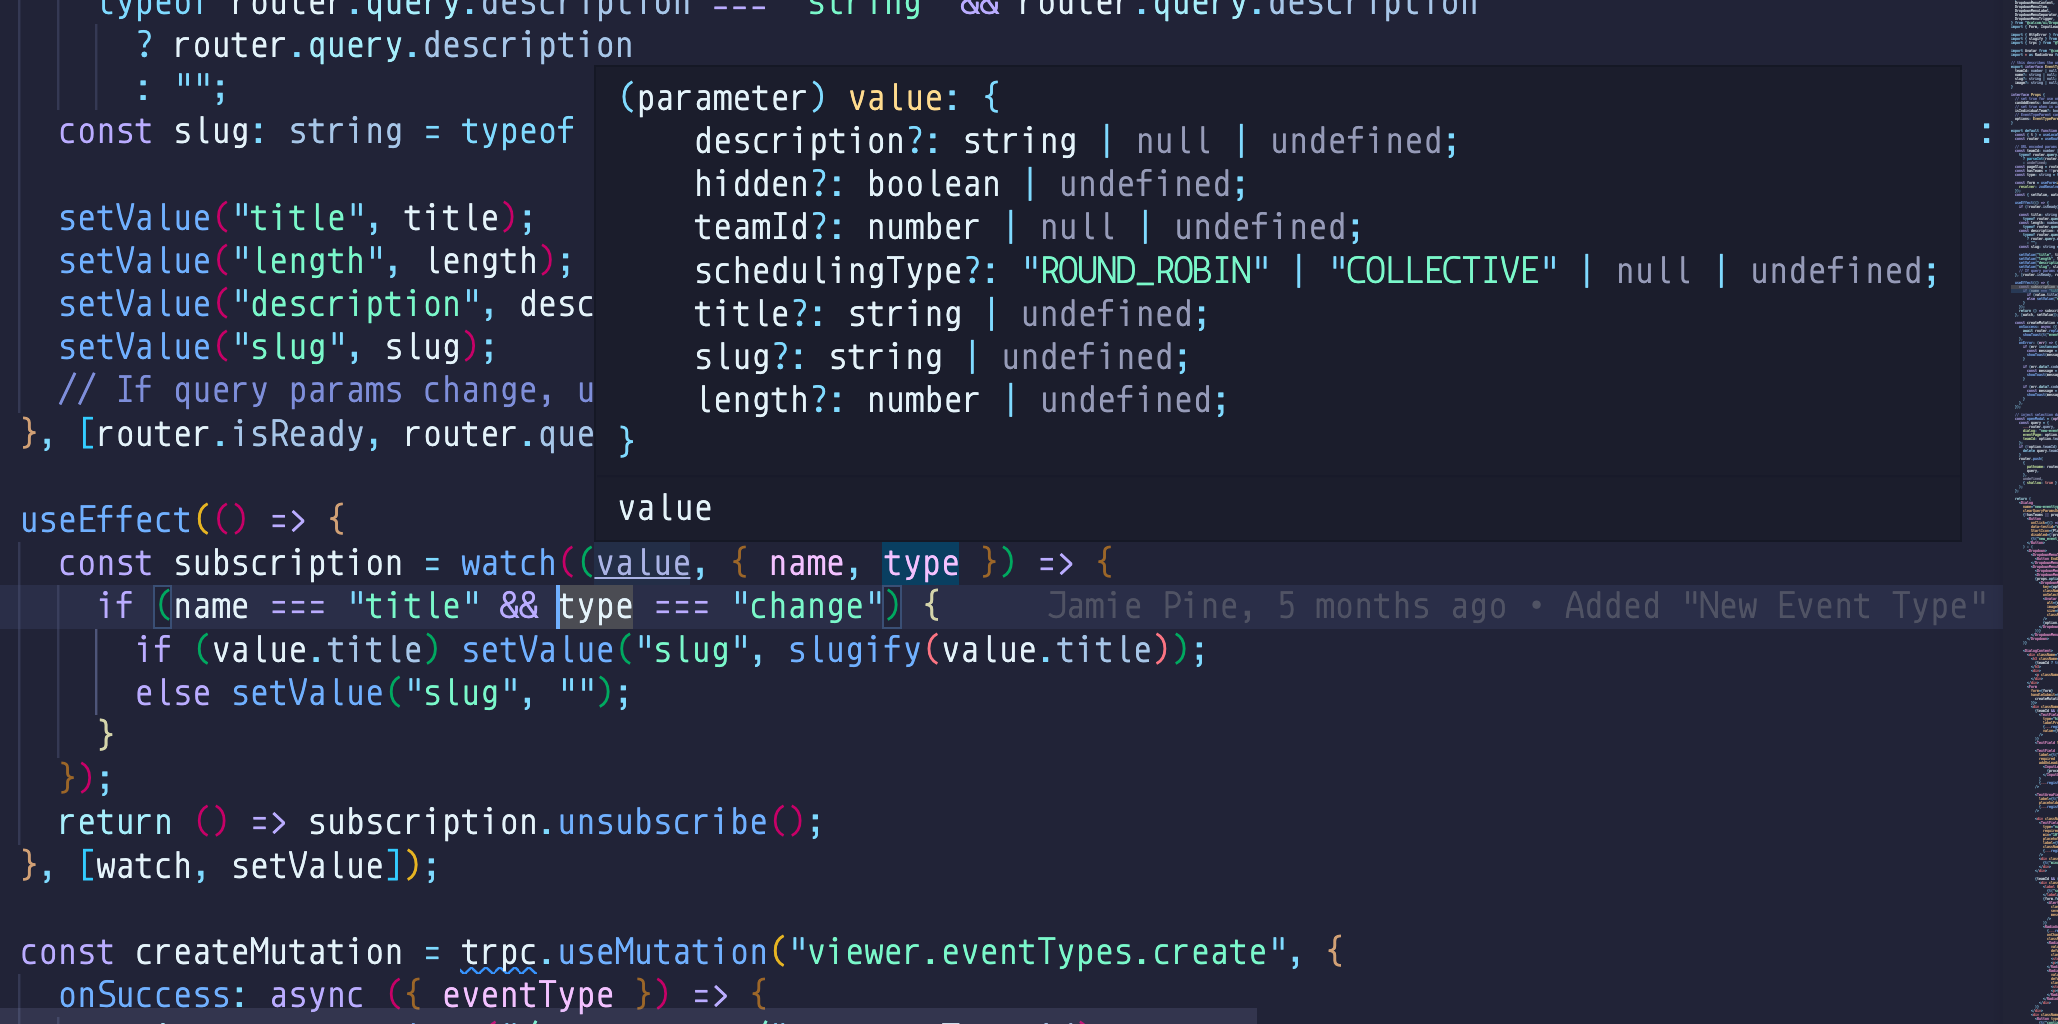Click the "value" label at tooltip bottom
This screenshot has height=1024, width=2058.
[x=664, y=508]
